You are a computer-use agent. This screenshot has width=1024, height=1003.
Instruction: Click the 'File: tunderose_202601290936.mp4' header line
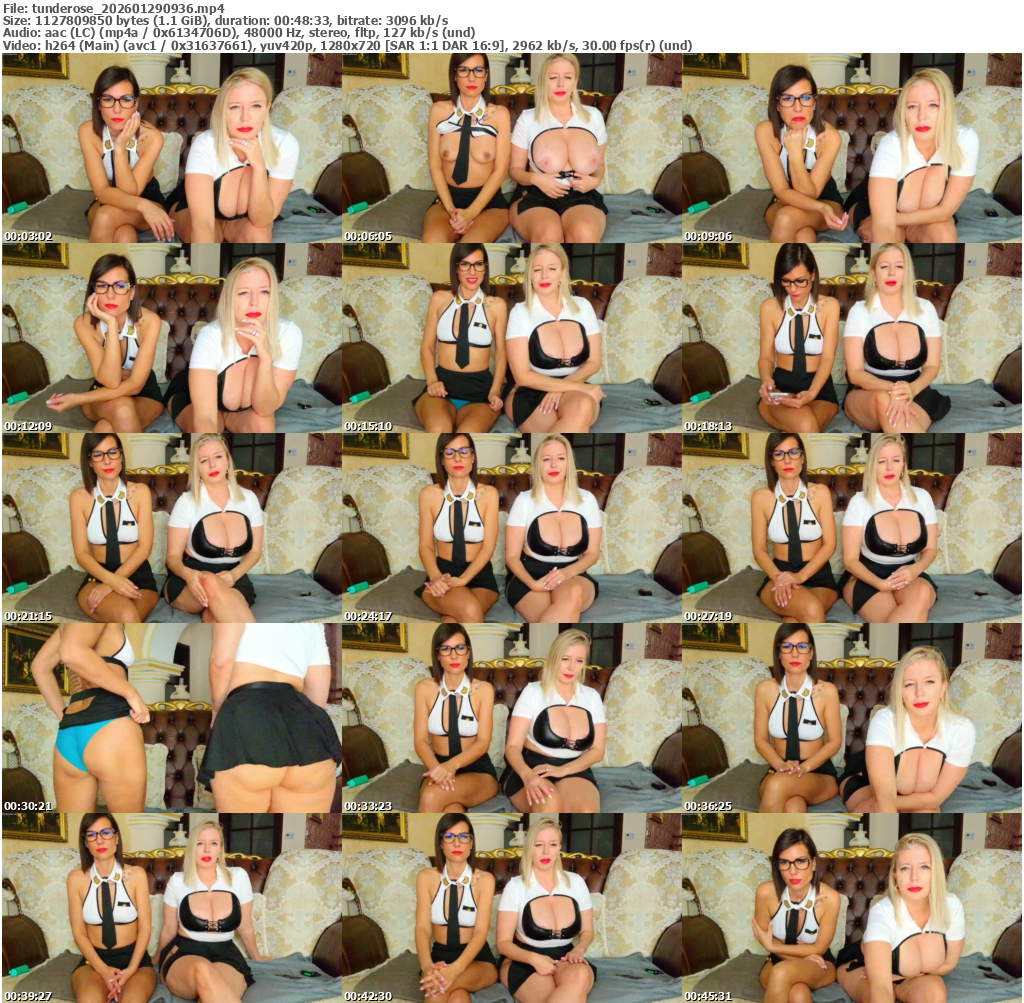114,8
